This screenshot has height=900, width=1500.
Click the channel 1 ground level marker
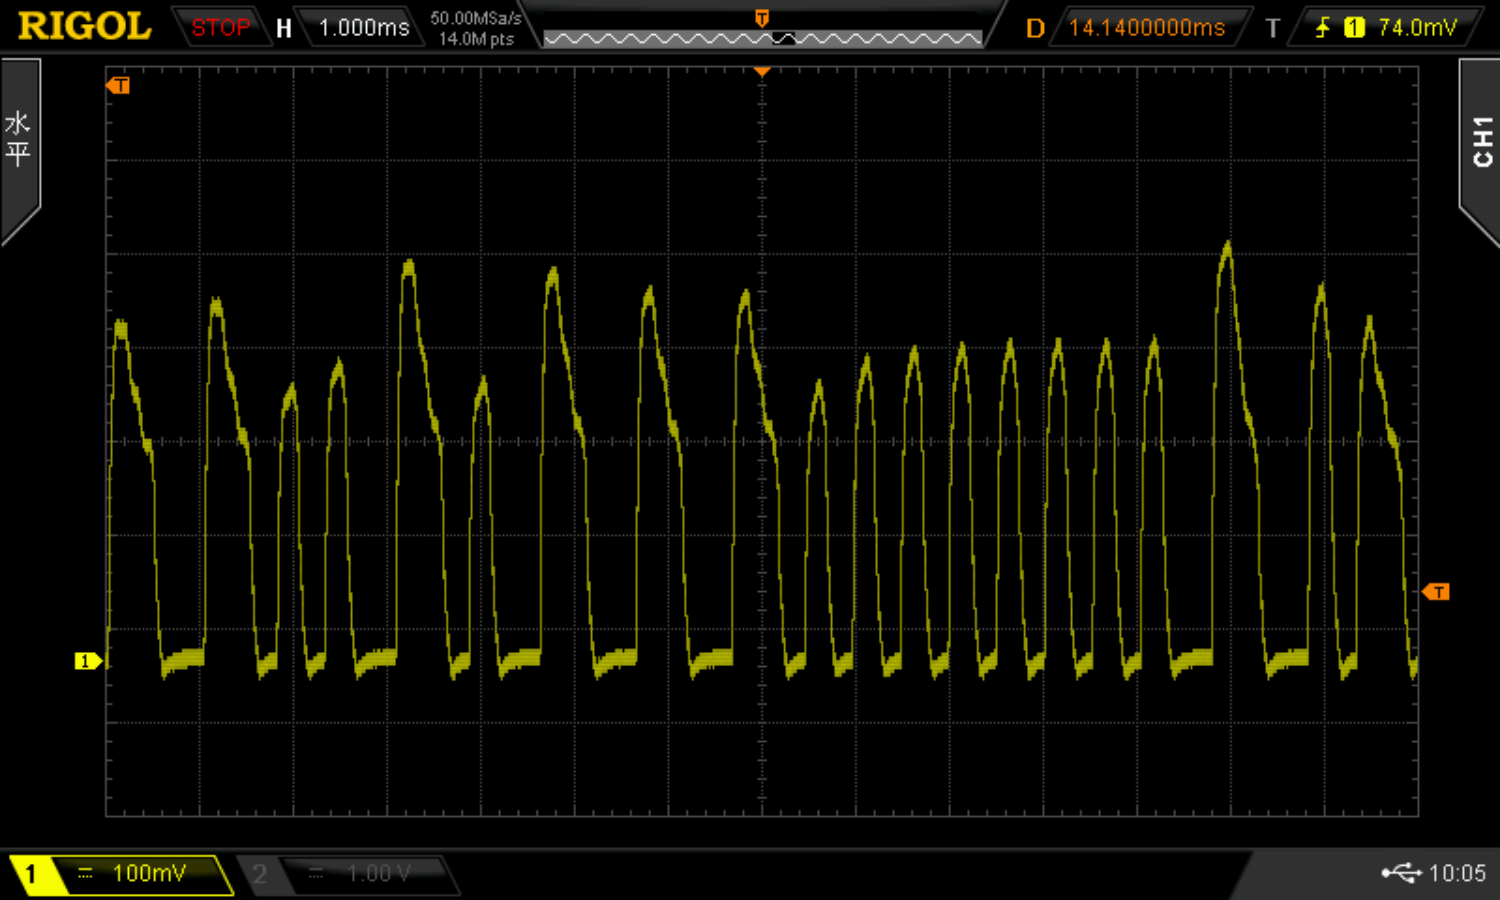(x=88, y=661)
